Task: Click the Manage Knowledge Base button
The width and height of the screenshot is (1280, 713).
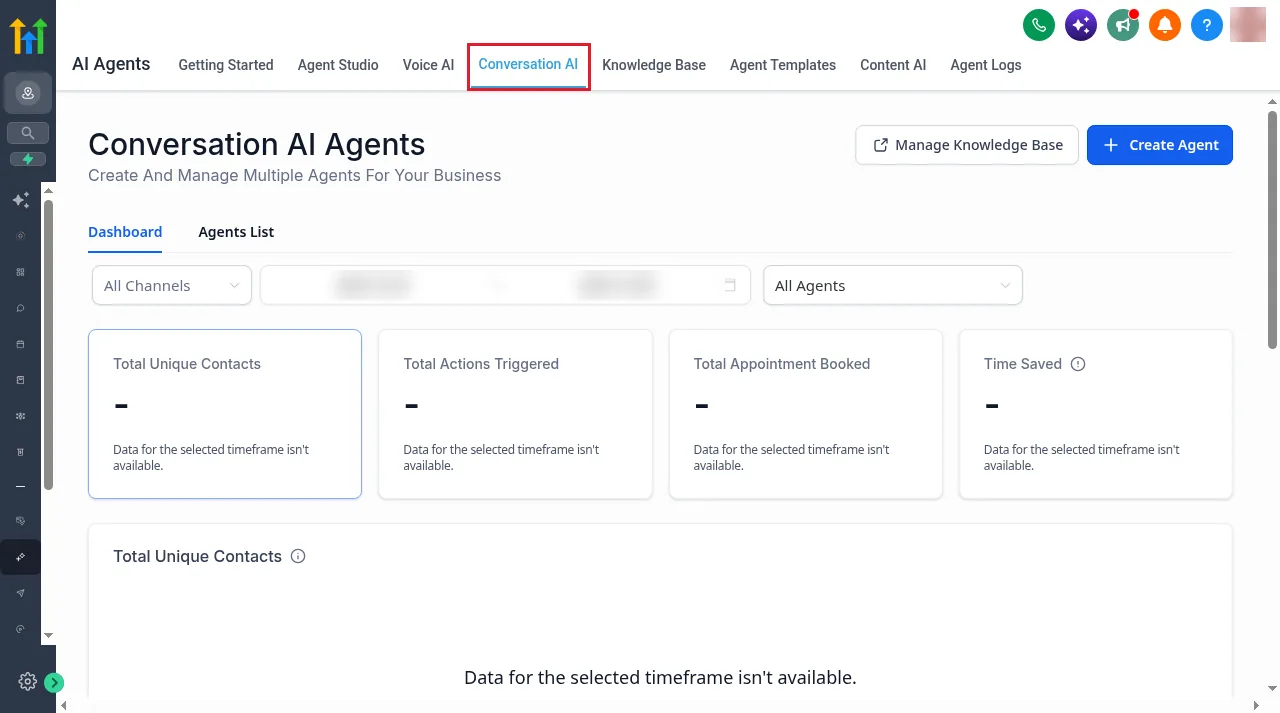Action: (967, 145)
